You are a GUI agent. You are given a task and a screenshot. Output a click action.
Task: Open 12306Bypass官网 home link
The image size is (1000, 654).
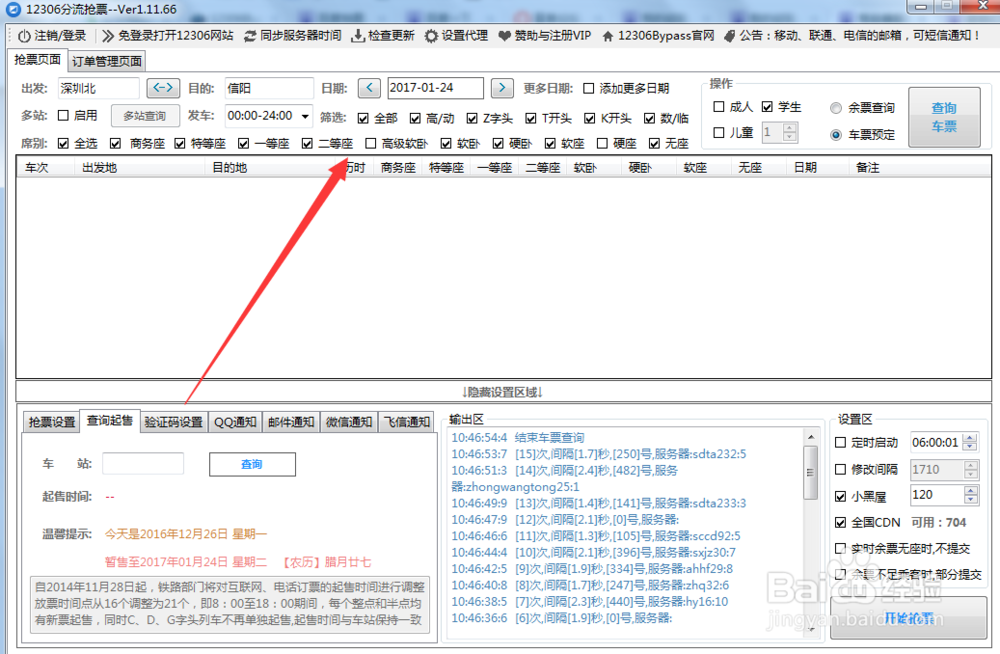(x=658, y=36)
